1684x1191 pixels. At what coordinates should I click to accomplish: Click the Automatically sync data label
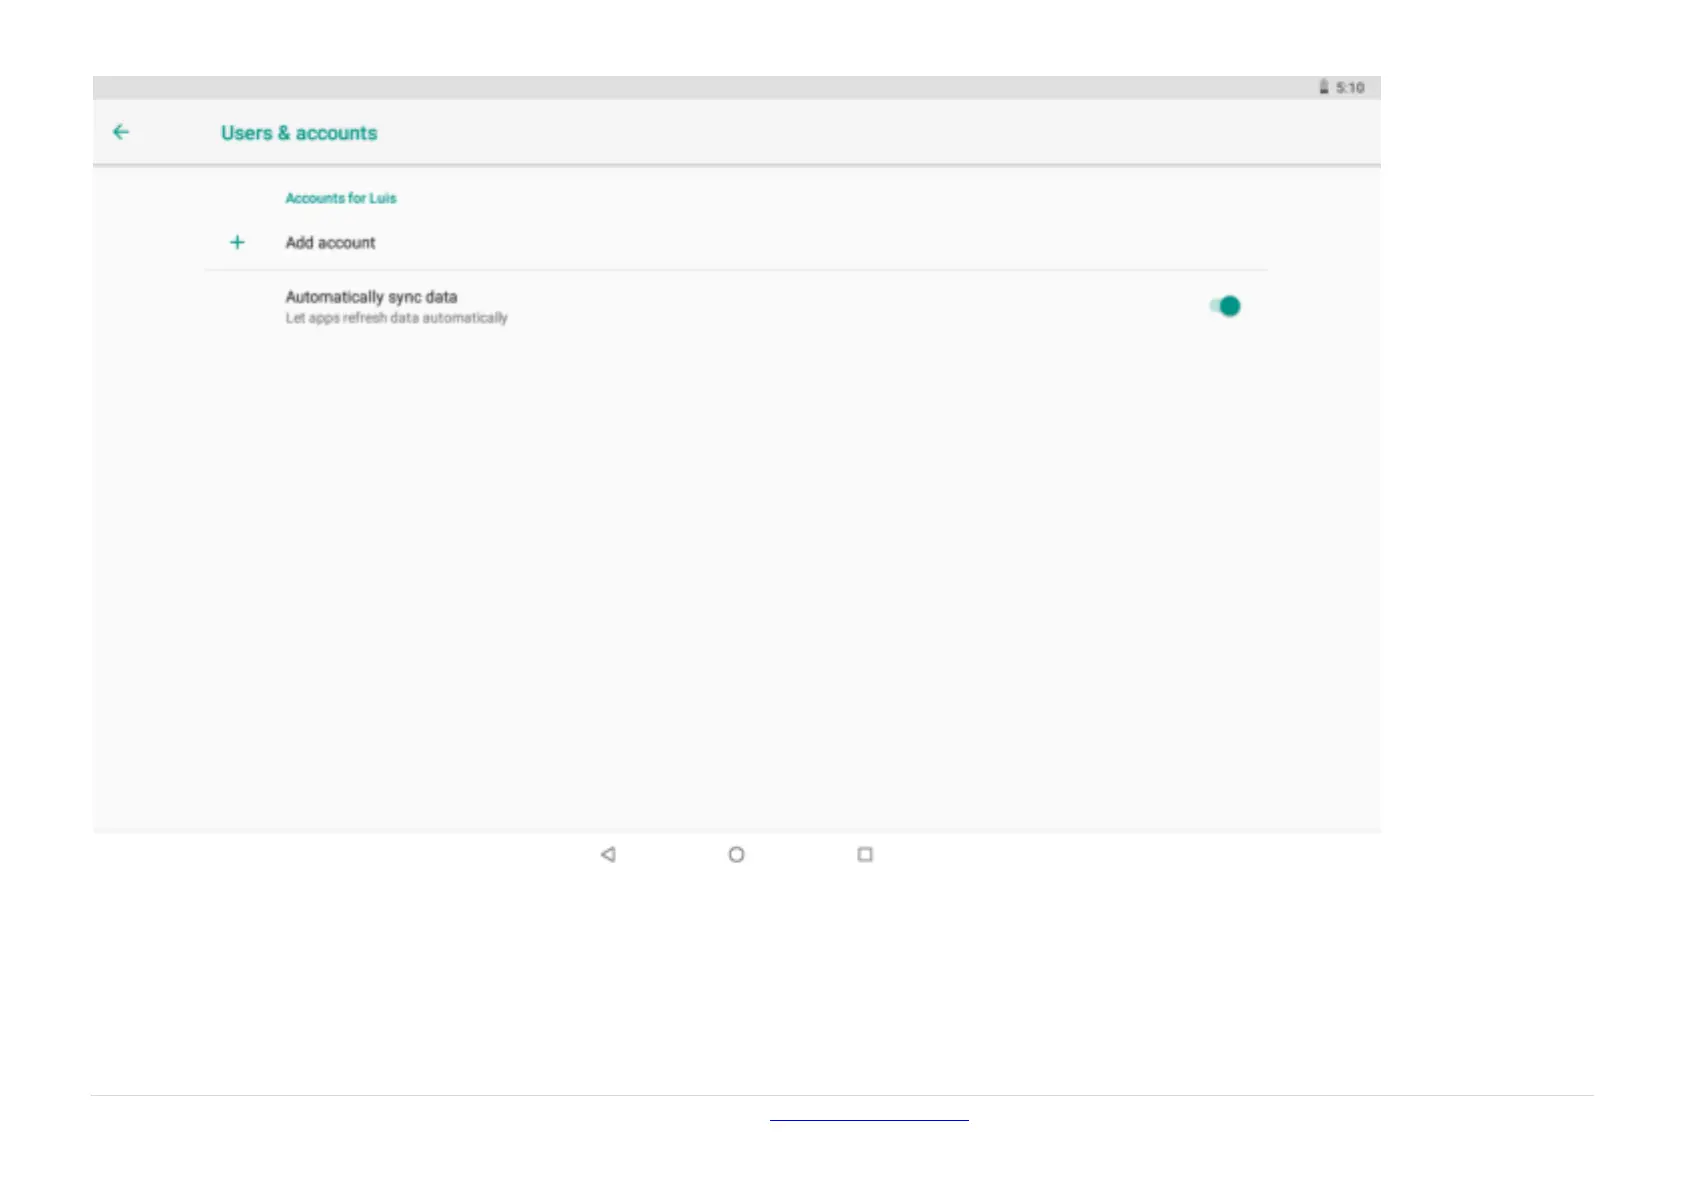point(371,297)
